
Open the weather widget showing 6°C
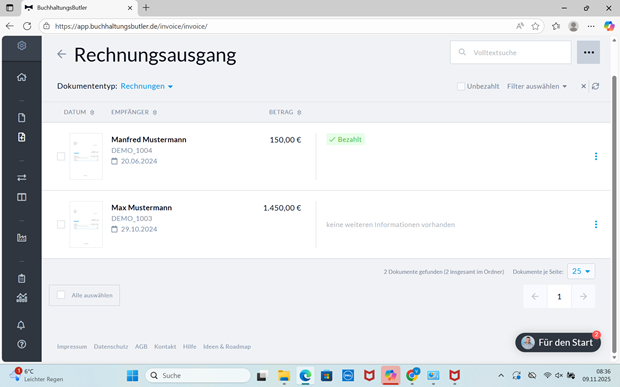pos(36,375)
